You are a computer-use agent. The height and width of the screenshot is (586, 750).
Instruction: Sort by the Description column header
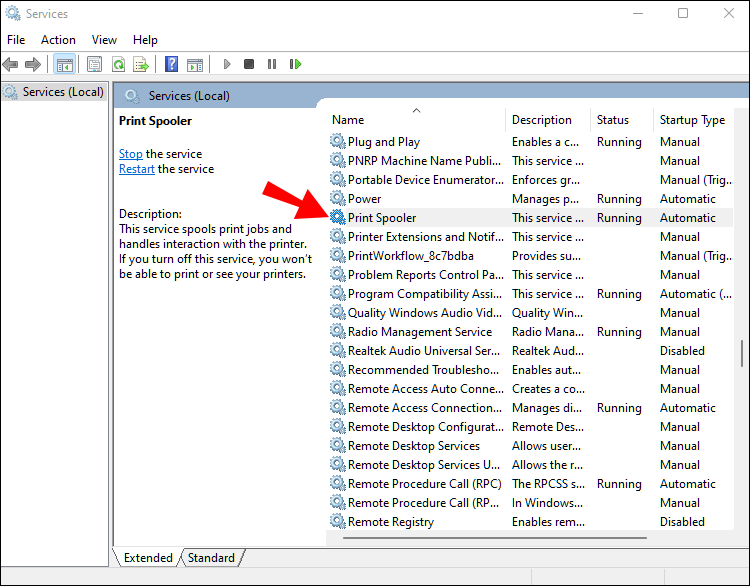548,120
